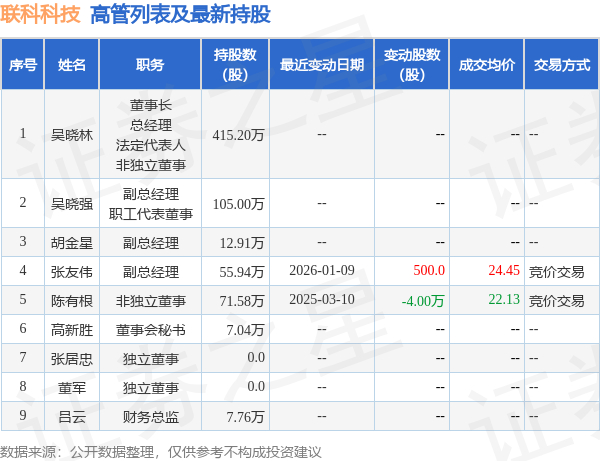Screen dimensions: 600x461
Task: Click 副总经理 position of 胡金星
Action: point(151,243)
